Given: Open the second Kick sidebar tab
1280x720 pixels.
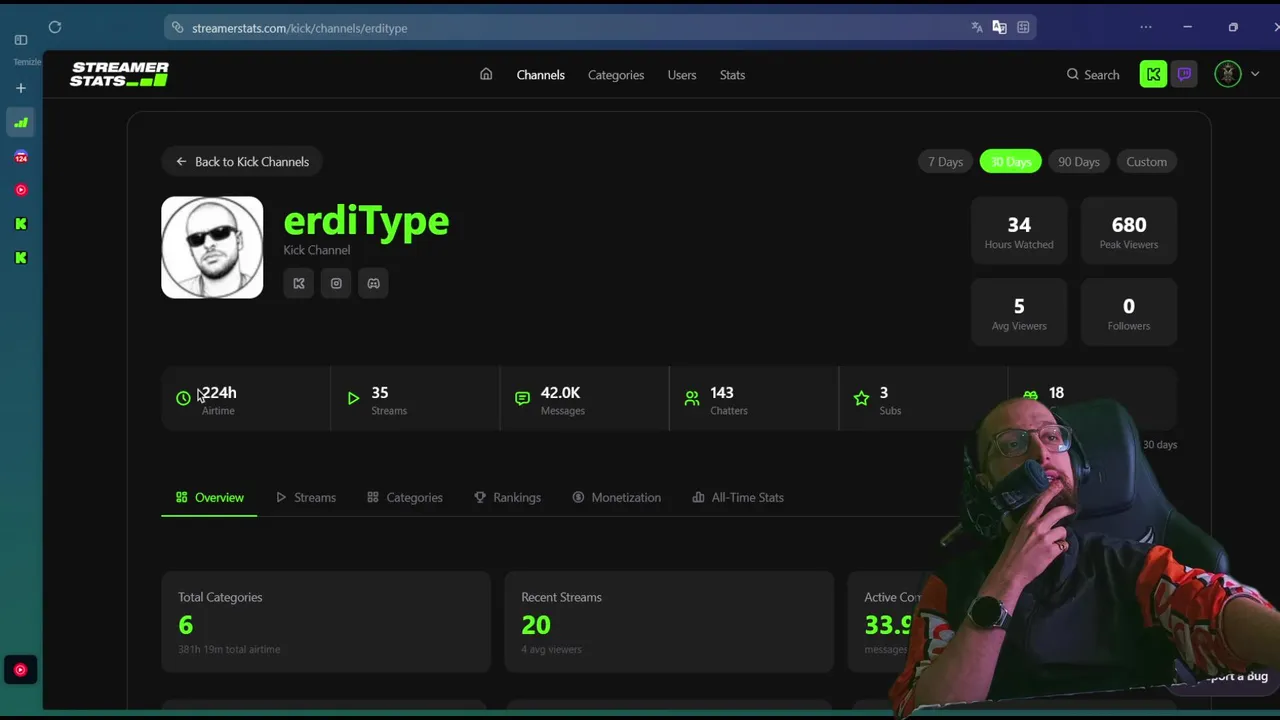Looking at the screenshot, I should (x=21, y=258).
